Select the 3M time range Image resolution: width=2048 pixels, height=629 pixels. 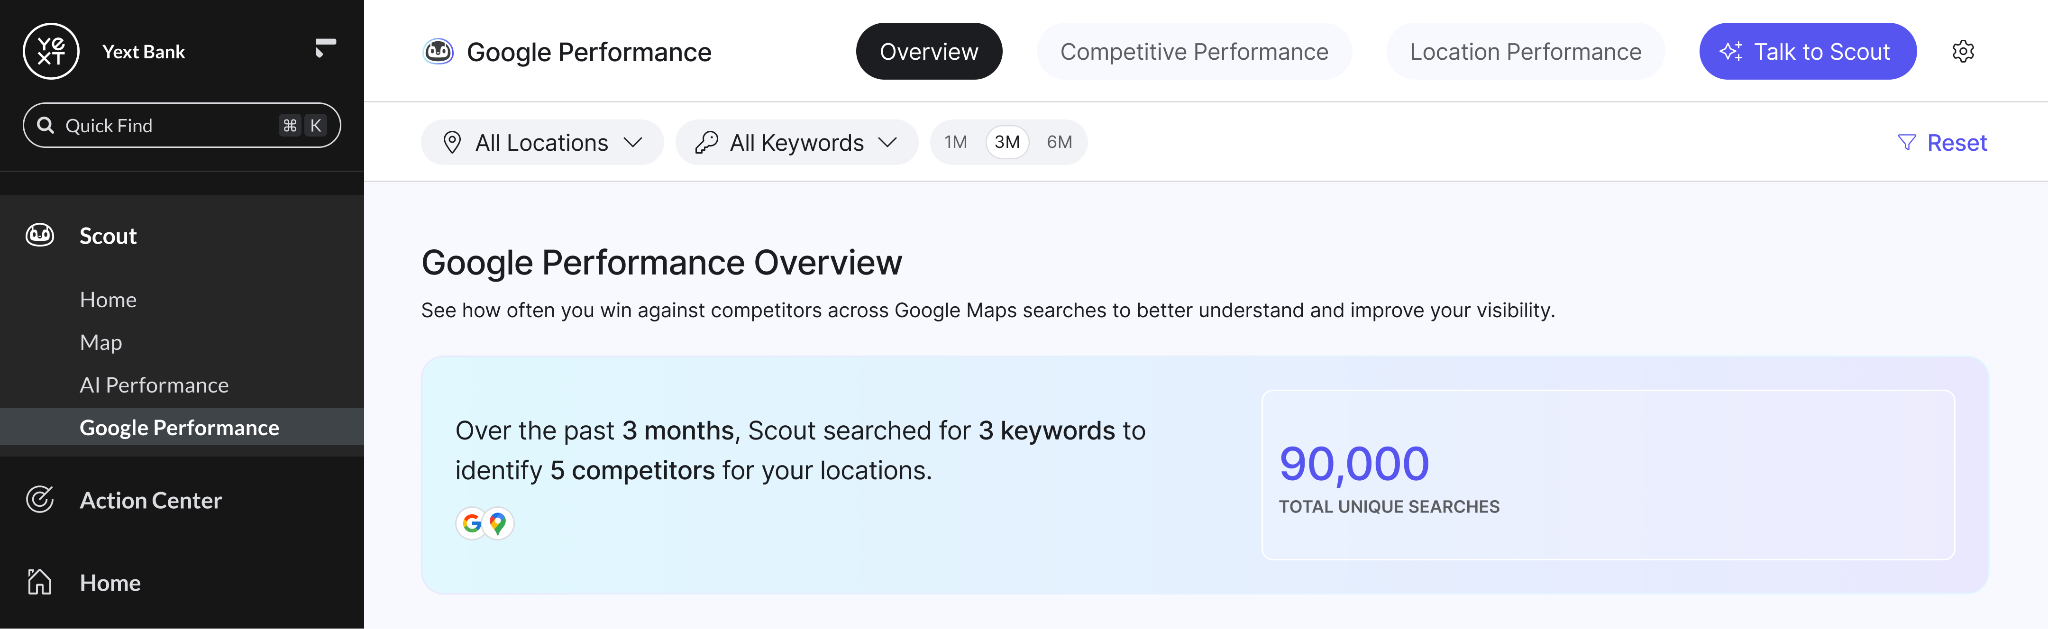pos(1007,142)
